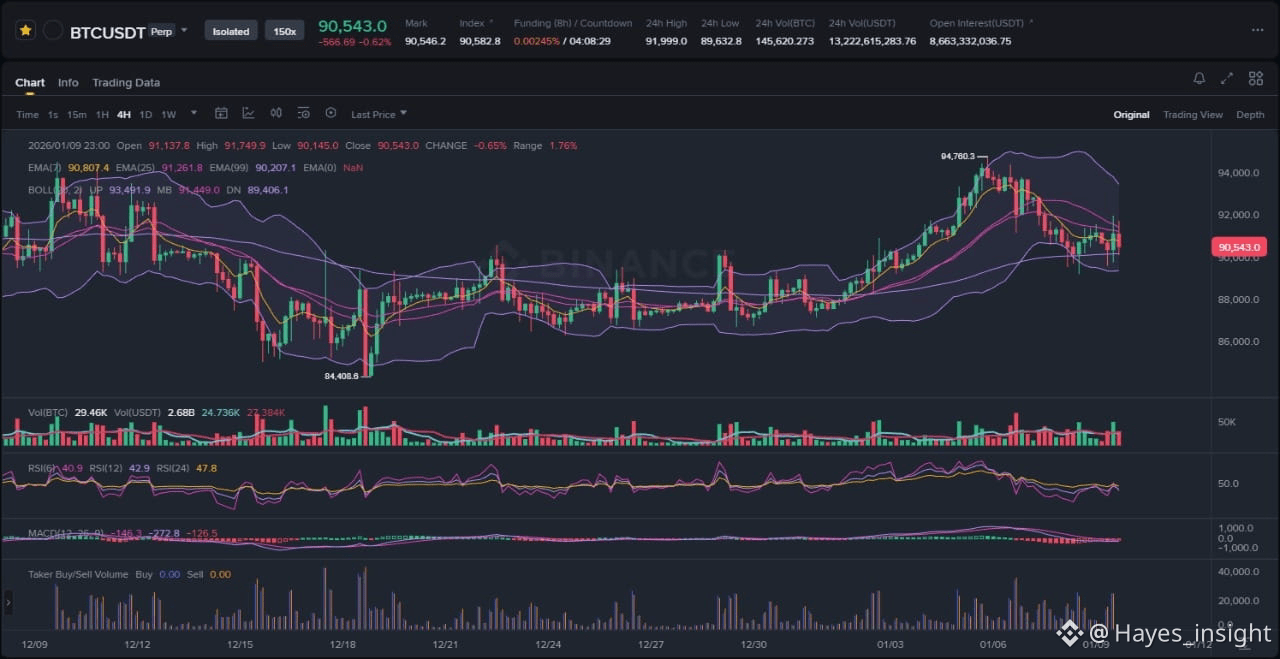Select the 15m interval
The width and height of the screenshot is (1280, 659).
pos(77,115)
